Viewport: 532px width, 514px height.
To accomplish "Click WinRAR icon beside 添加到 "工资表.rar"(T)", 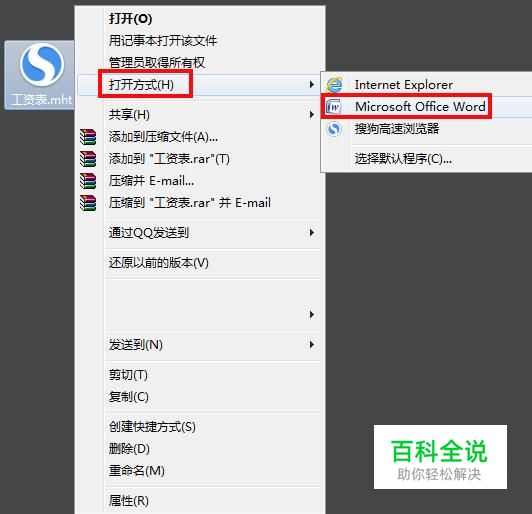I will [x=88, y=159].
